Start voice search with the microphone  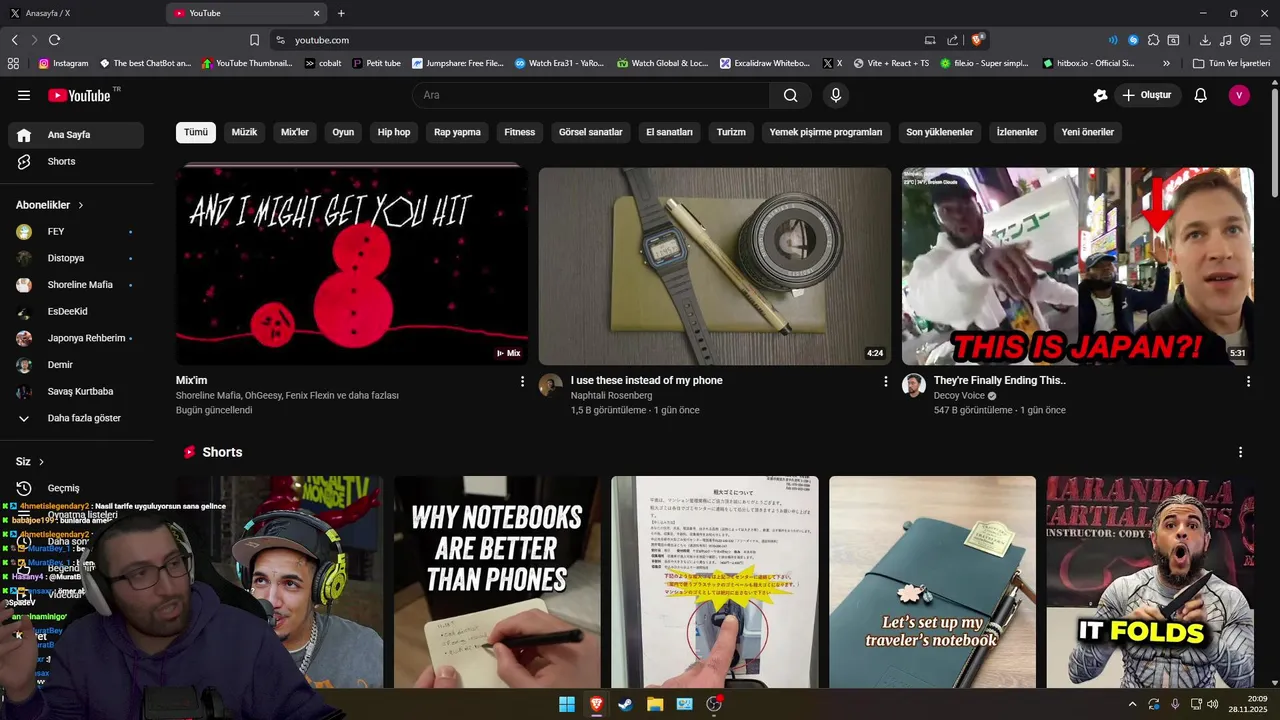836,95
